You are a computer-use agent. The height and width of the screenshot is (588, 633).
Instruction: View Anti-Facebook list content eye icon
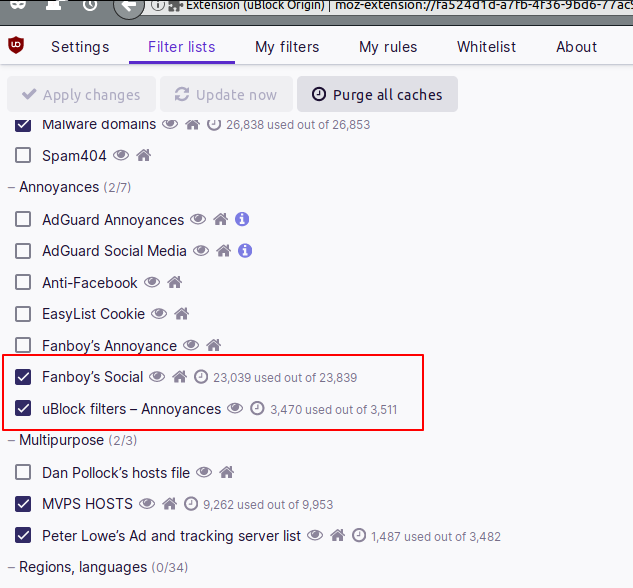(152, 282)
